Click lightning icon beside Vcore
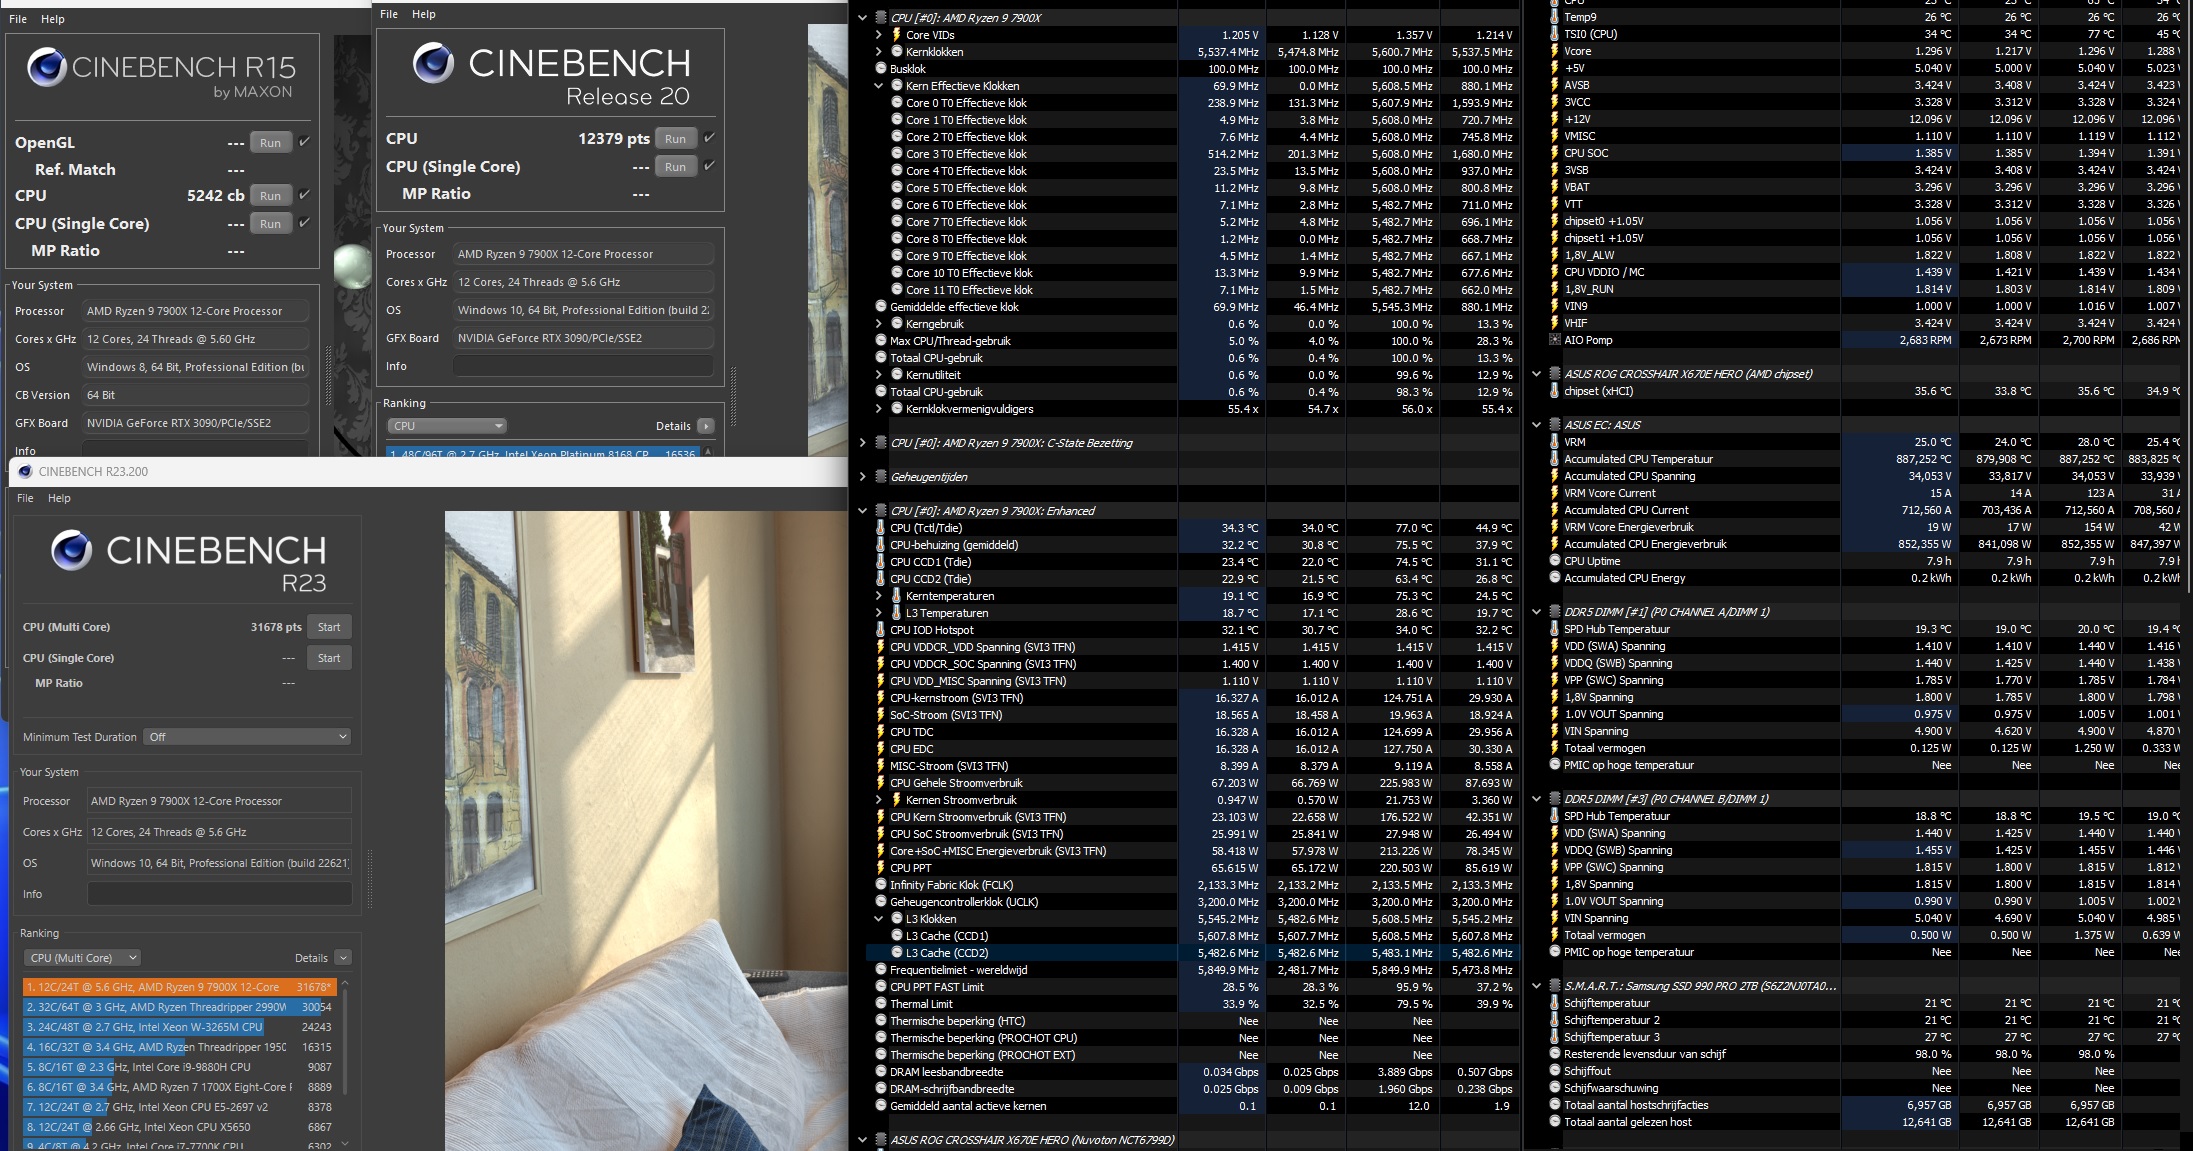Screen dimensions: 2193x1151 (1554, 51)
